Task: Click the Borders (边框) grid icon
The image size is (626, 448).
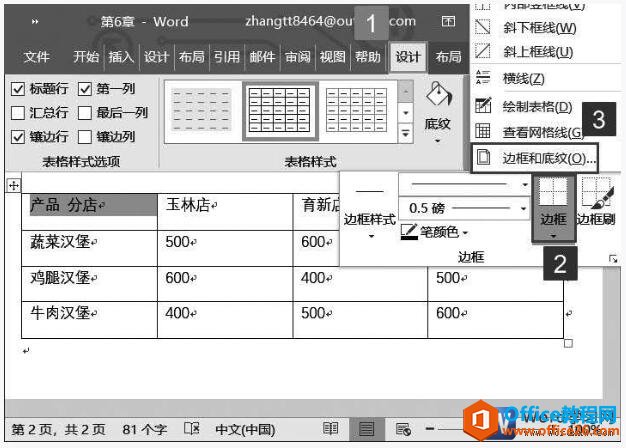Action: pyautogui.click(x=552, y=198)
